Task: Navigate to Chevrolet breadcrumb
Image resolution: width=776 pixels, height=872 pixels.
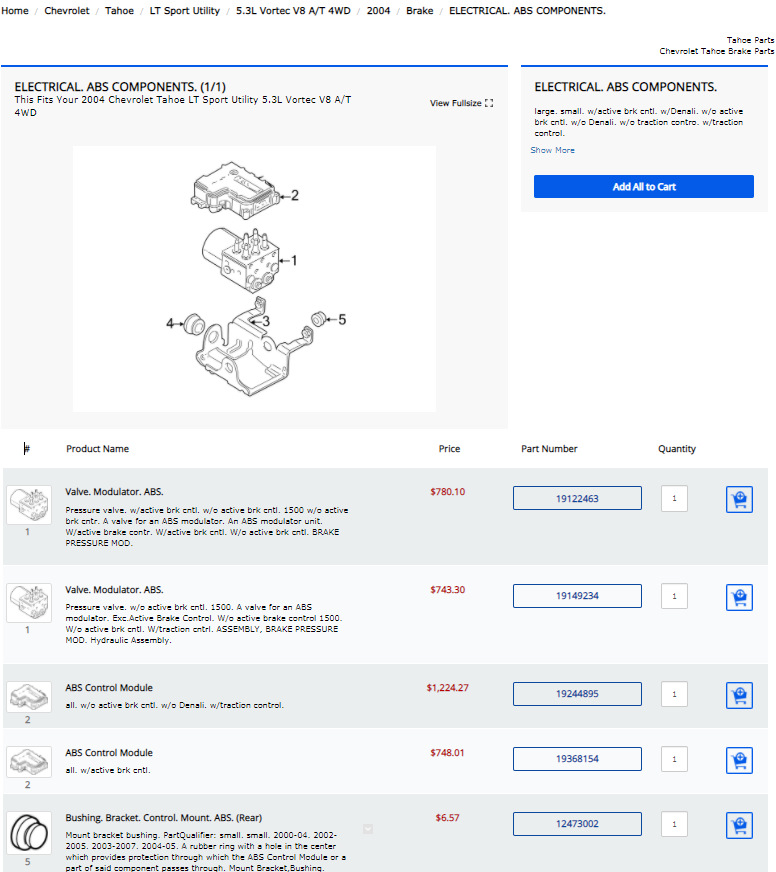Action: [67, 11]
